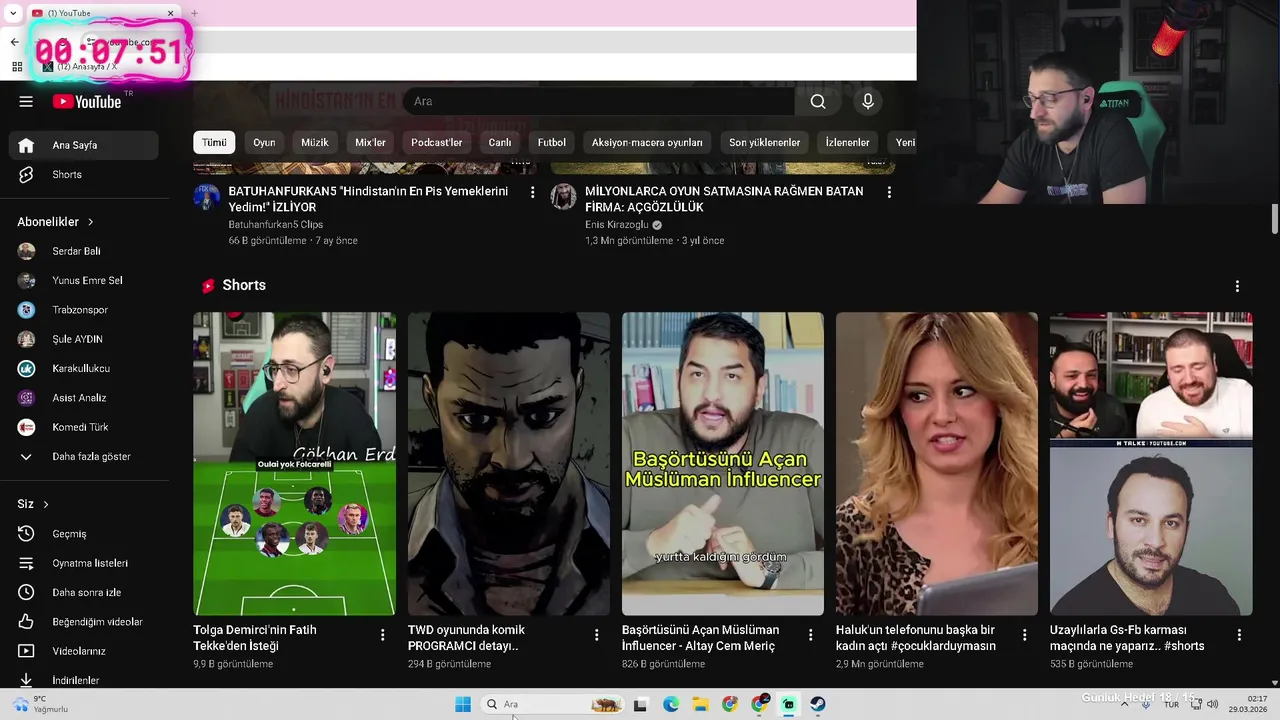Screen dimensions: 1280x720
Task: Open Microsoft Edge from taskbar
Action: [x=671, y=704]
